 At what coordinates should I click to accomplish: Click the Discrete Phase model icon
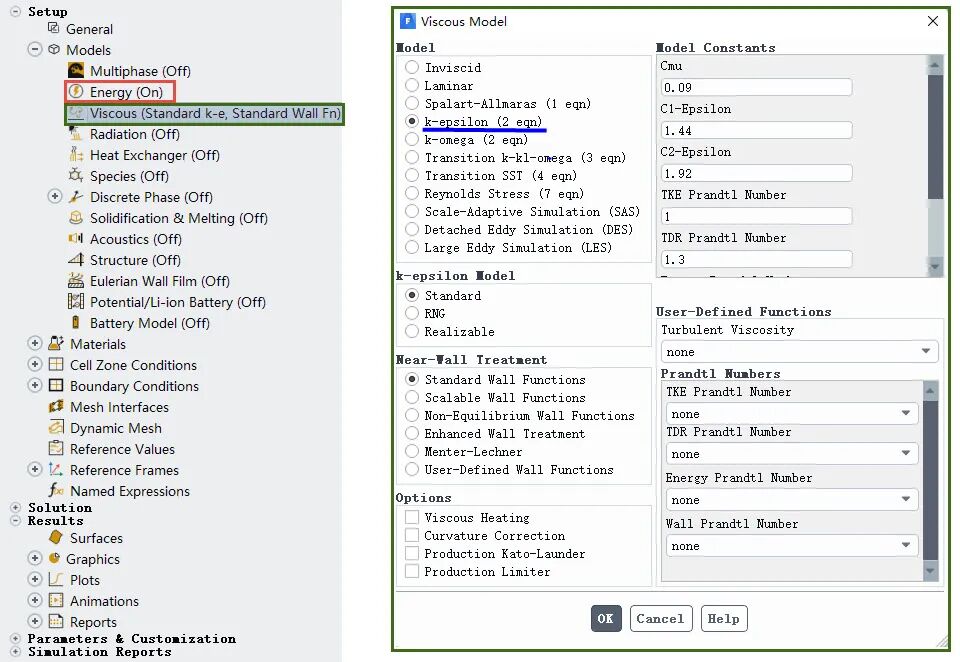click(x=76, y=197)
